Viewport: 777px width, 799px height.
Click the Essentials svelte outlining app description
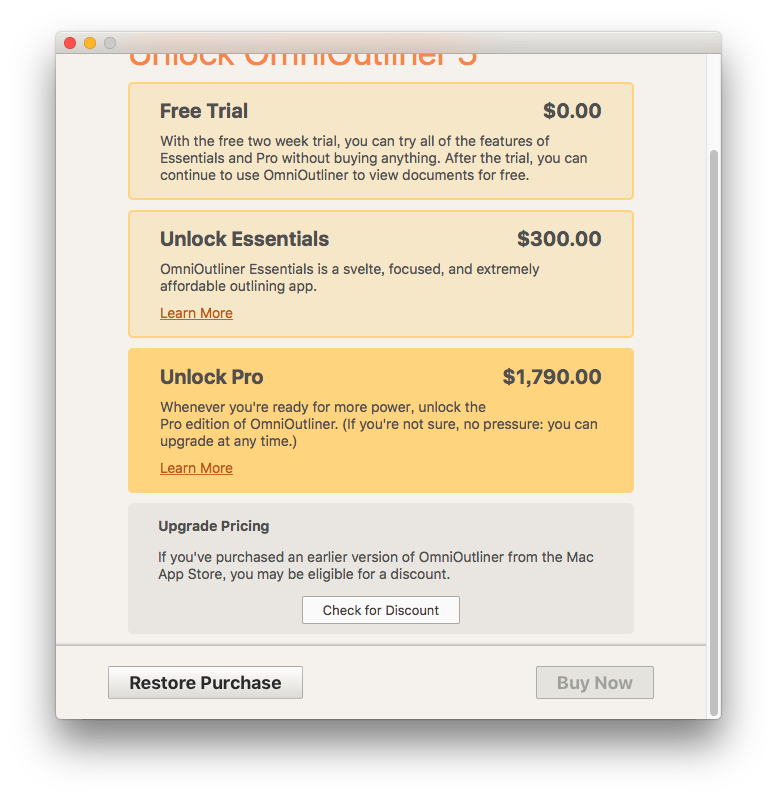[x=349, y=278]
